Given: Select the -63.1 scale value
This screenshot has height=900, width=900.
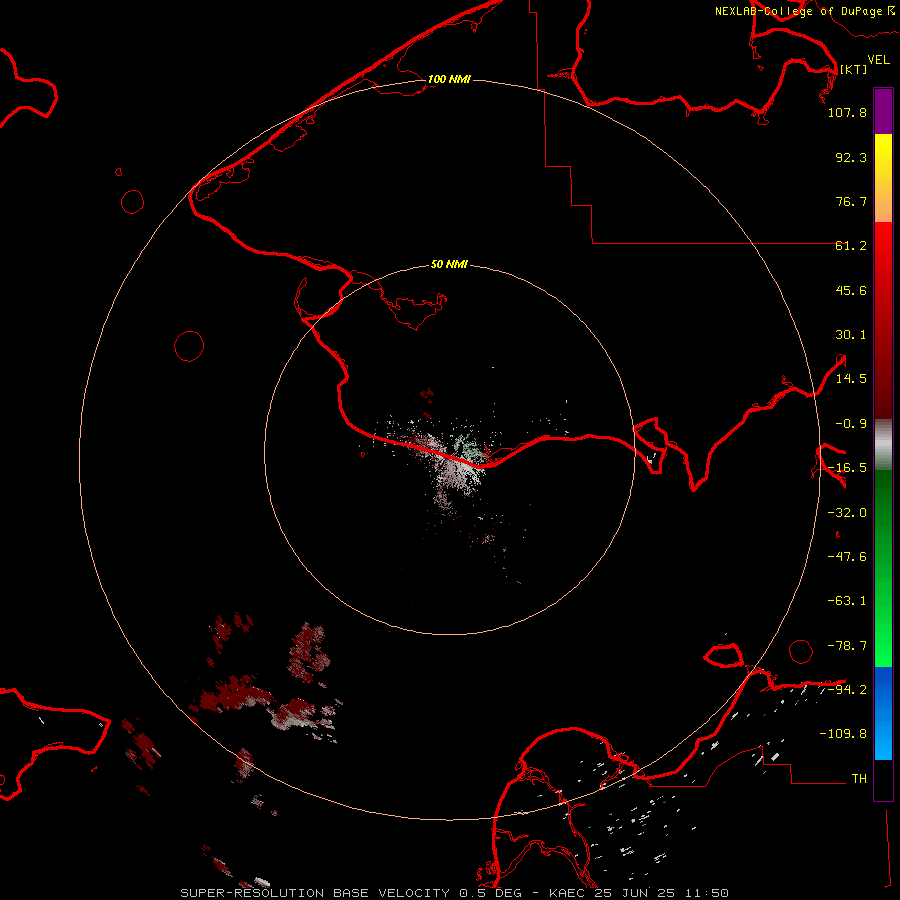Looking at the screenshot, I should click(x=847, y=601).
